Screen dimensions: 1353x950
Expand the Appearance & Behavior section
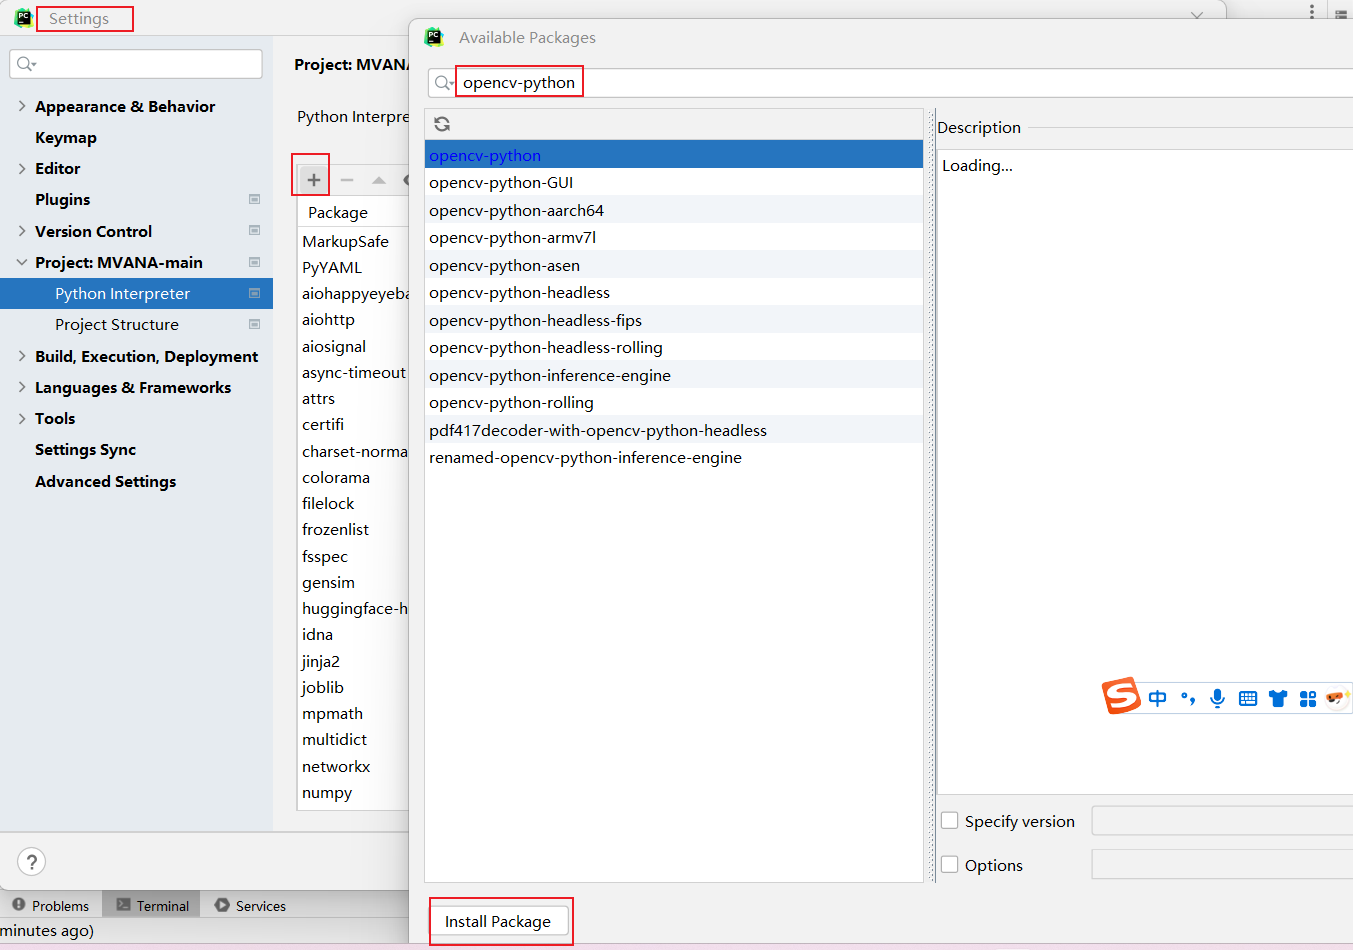click(x=22, y=106)
